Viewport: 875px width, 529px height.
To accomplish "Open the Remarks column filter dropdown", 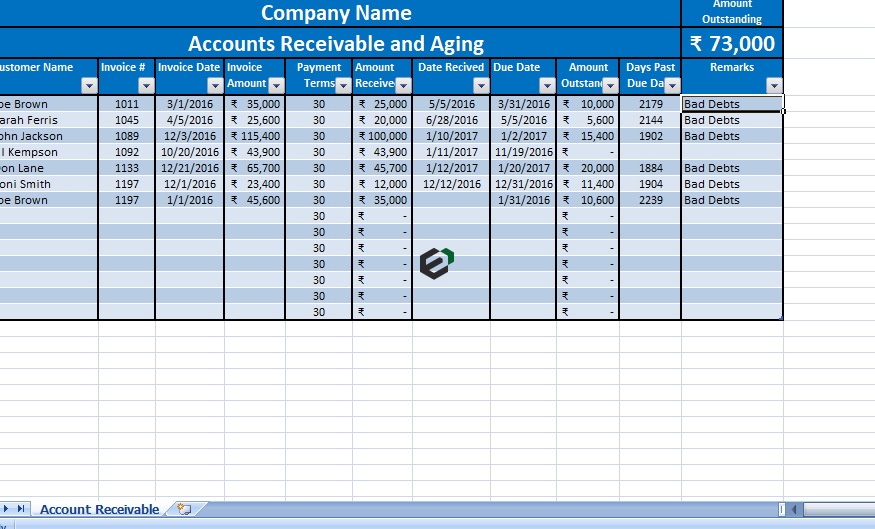I will click(x=773, y=86).
